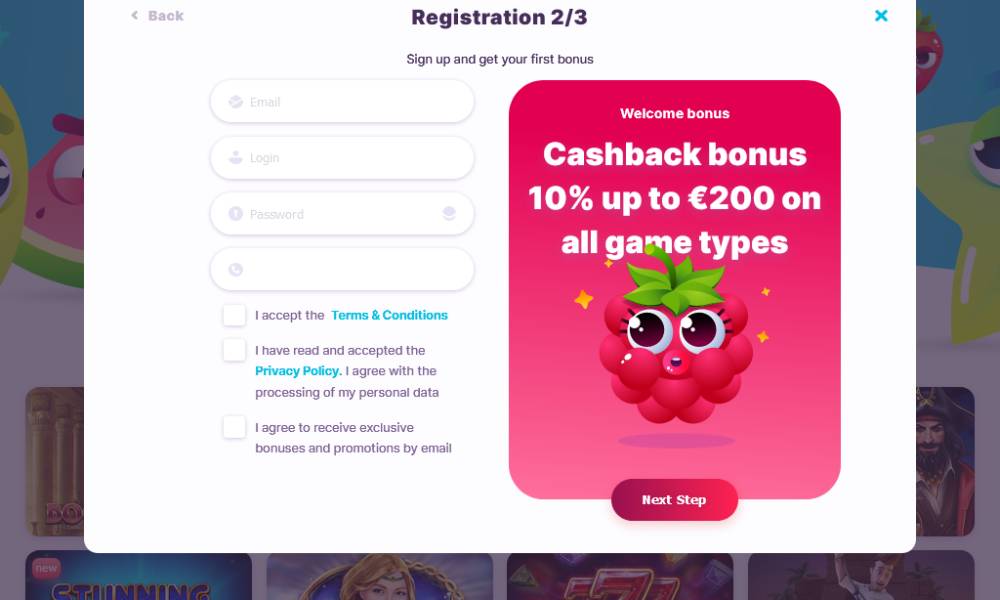Click the envelope icon in Email field

pos(235,102)
